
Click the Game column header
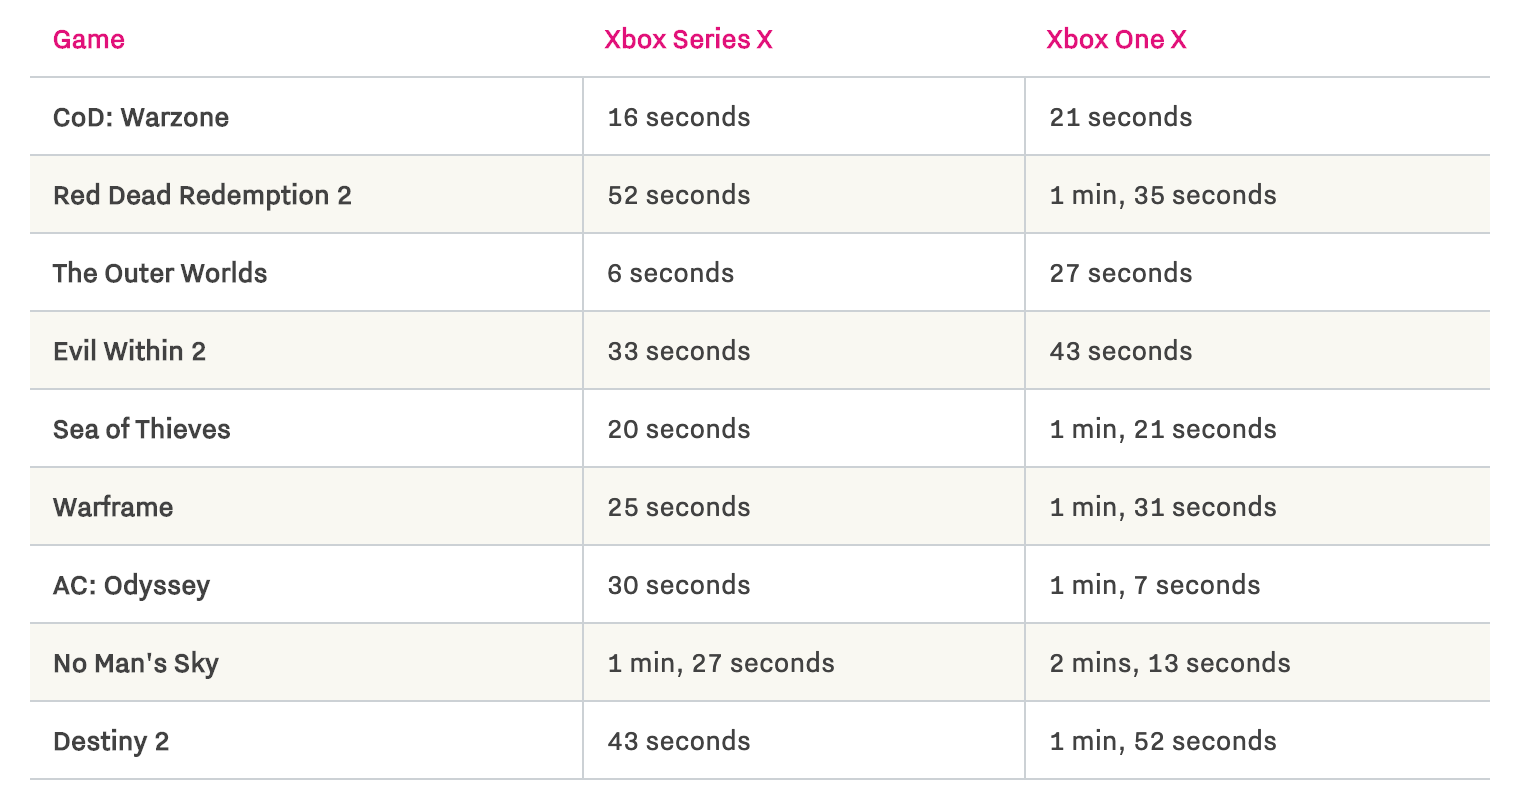pyautogui.click(x=89, y=40)
